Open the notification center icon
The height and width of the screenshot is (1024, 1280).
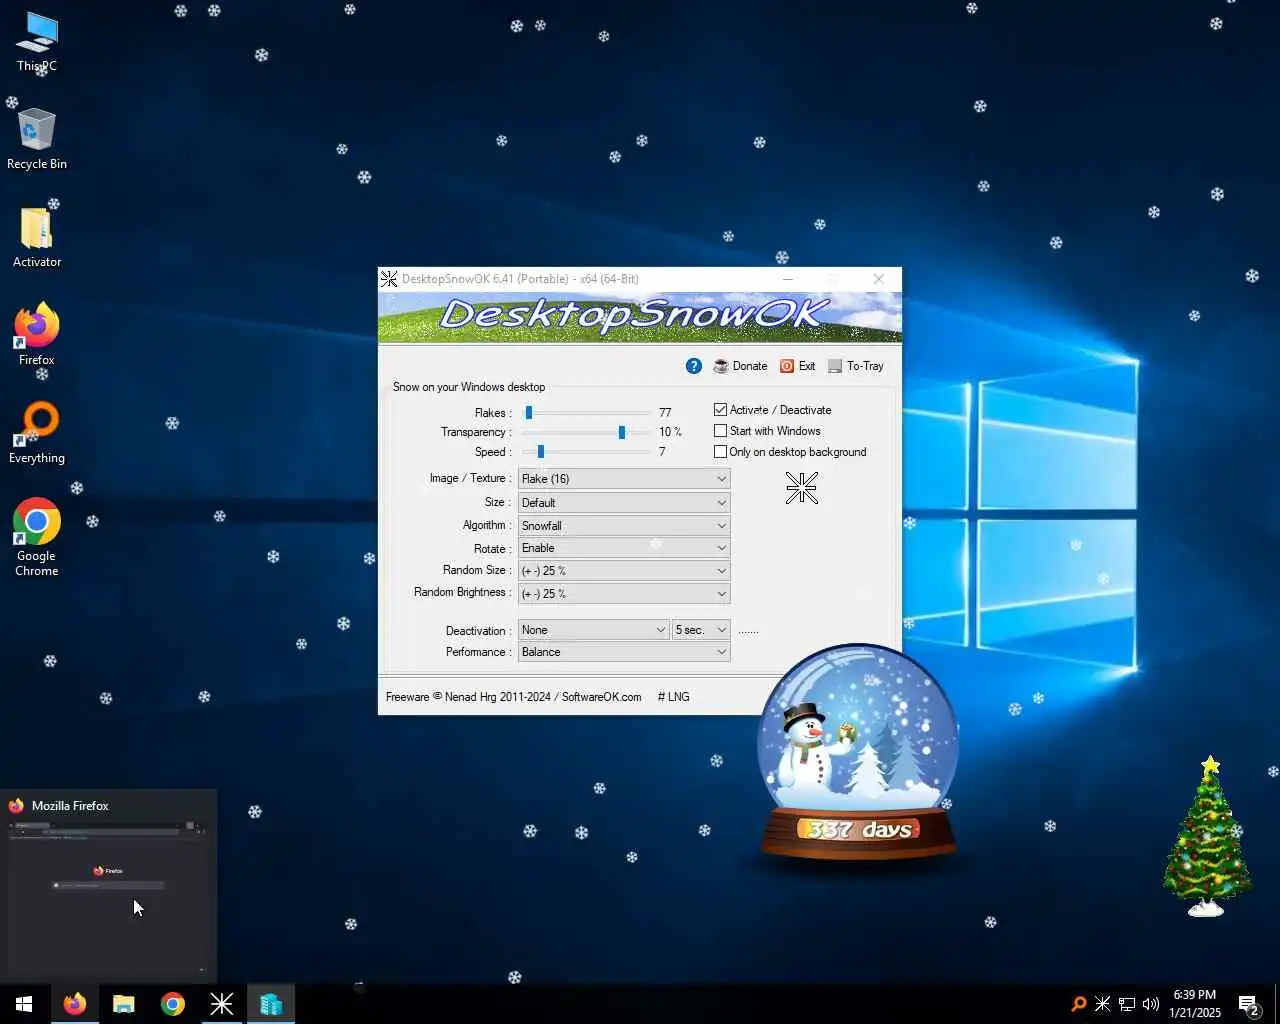(1249, 1004)
